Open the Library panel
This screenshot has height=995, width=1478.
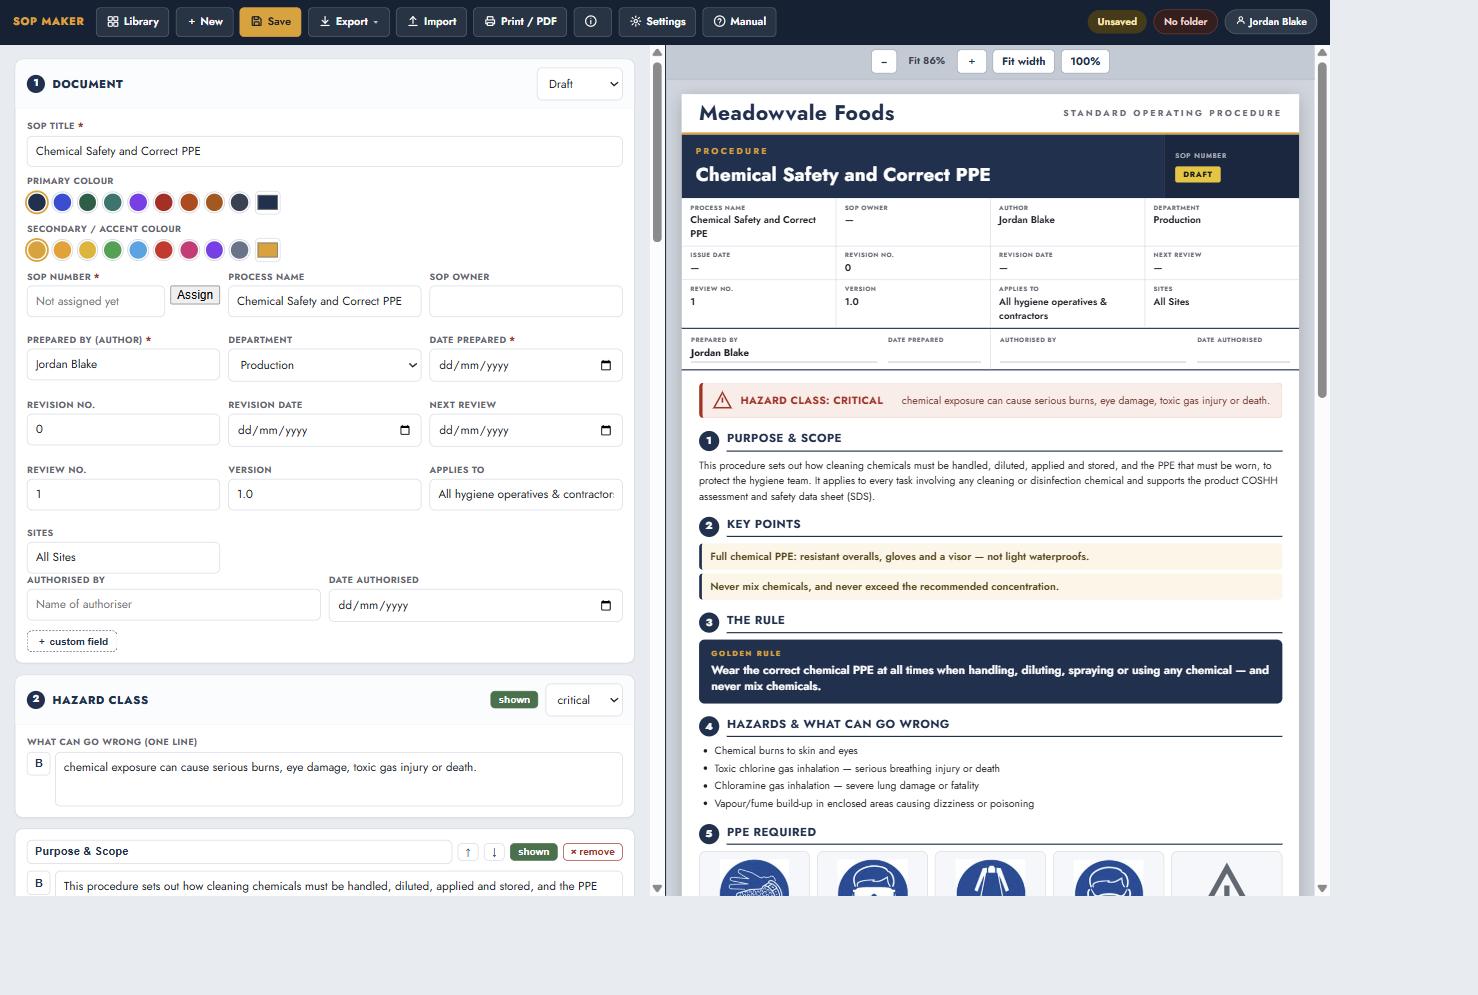[x=132, y=21]
